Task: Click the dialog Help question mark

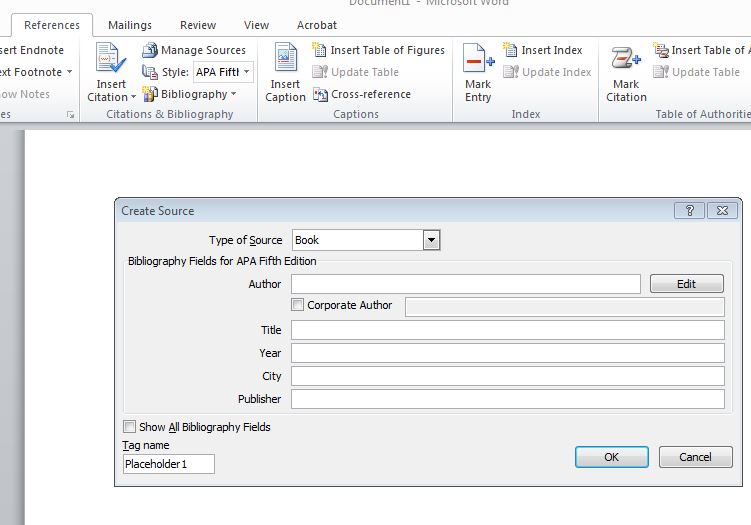Action: pos(689,210)
